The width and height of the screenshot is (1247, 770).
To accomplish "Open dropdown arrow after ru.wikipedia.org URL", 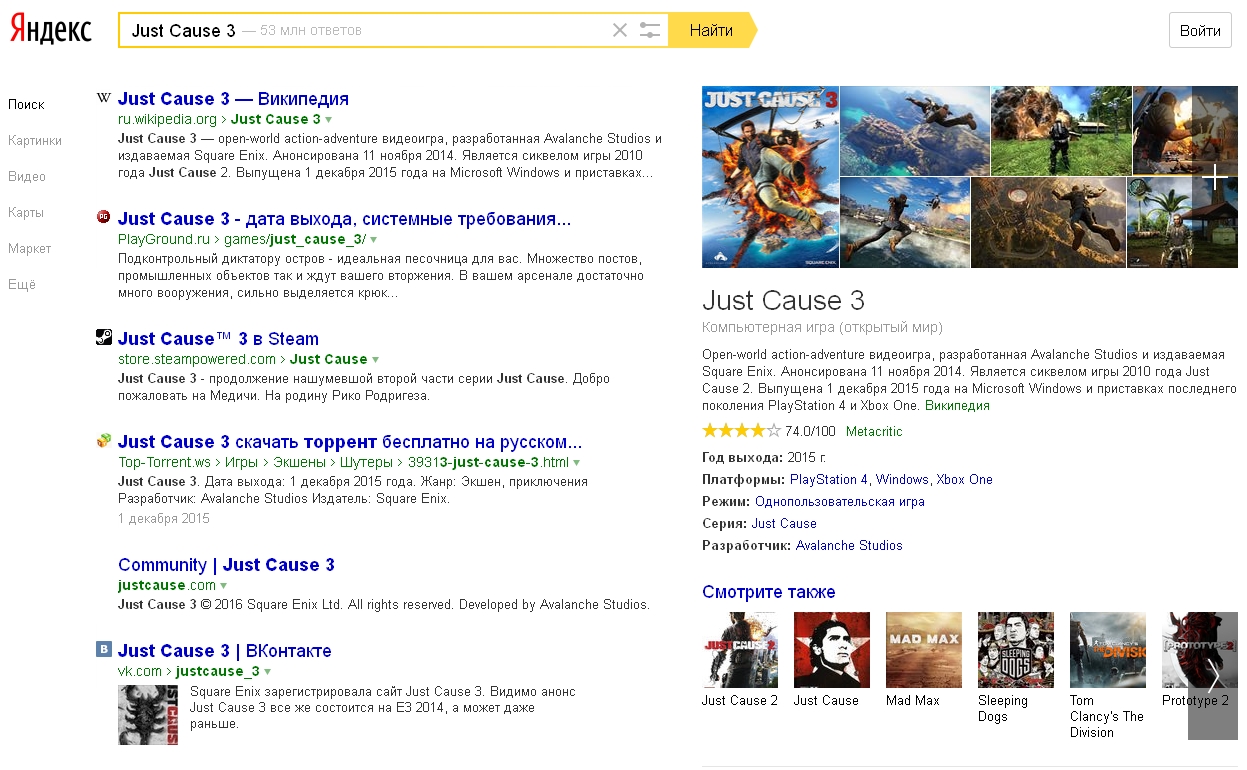I will pos(329,120).
